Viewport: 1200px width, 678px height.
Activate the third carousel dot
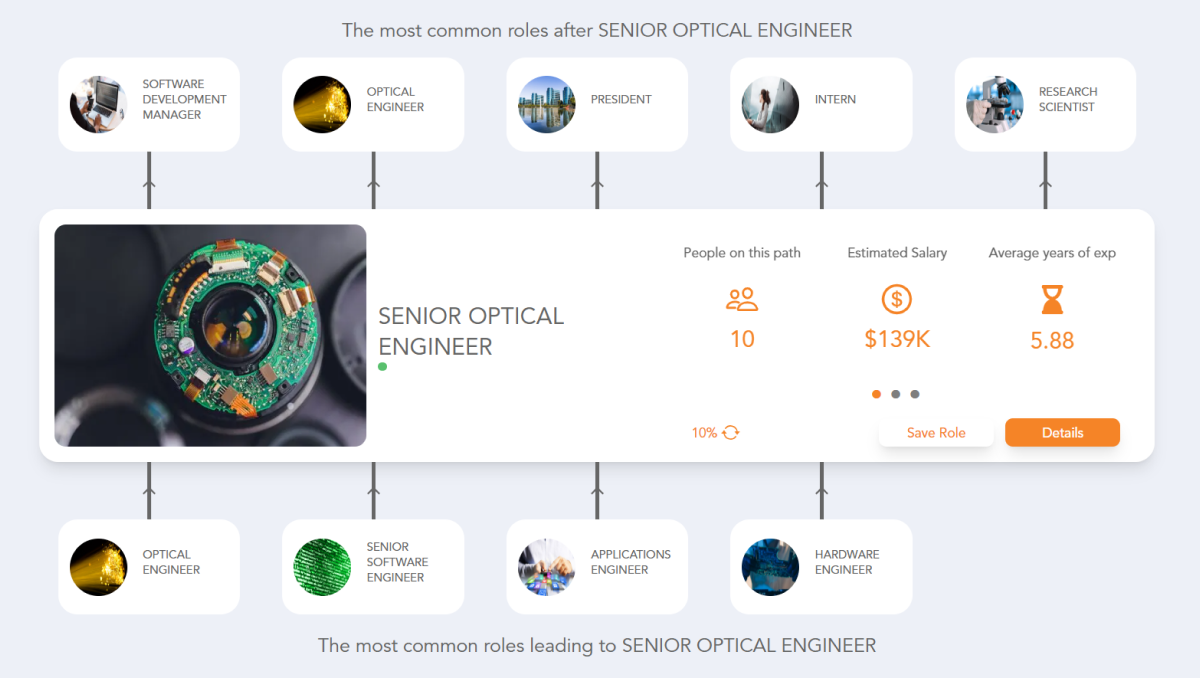coord(913,394)
